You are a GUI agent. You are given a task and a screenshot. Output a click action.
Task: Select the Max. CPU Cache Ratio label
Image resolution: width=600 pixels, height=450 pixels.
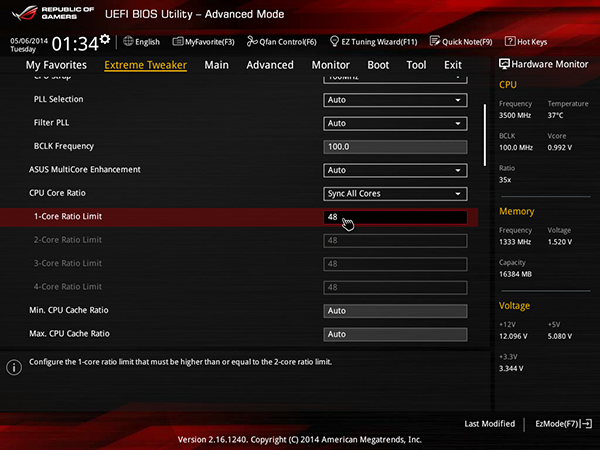pos(69,333)
